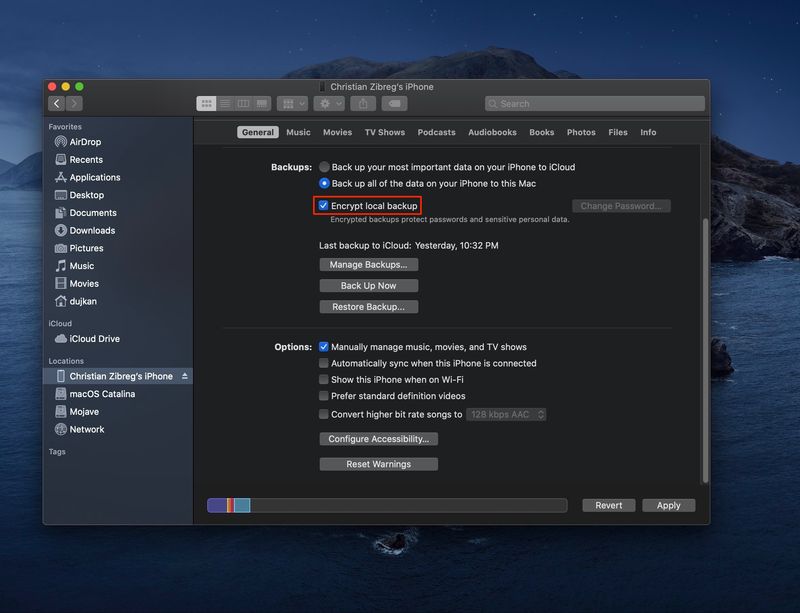Click the Recents clock icon in sidebar

point(61,160)
